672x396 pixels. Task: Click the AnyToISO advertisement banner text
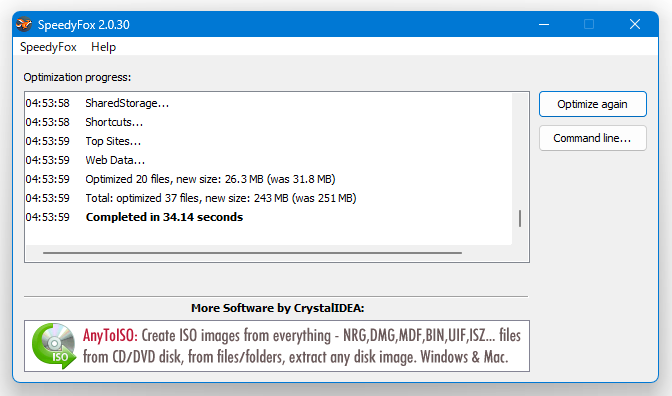point(301,346)
